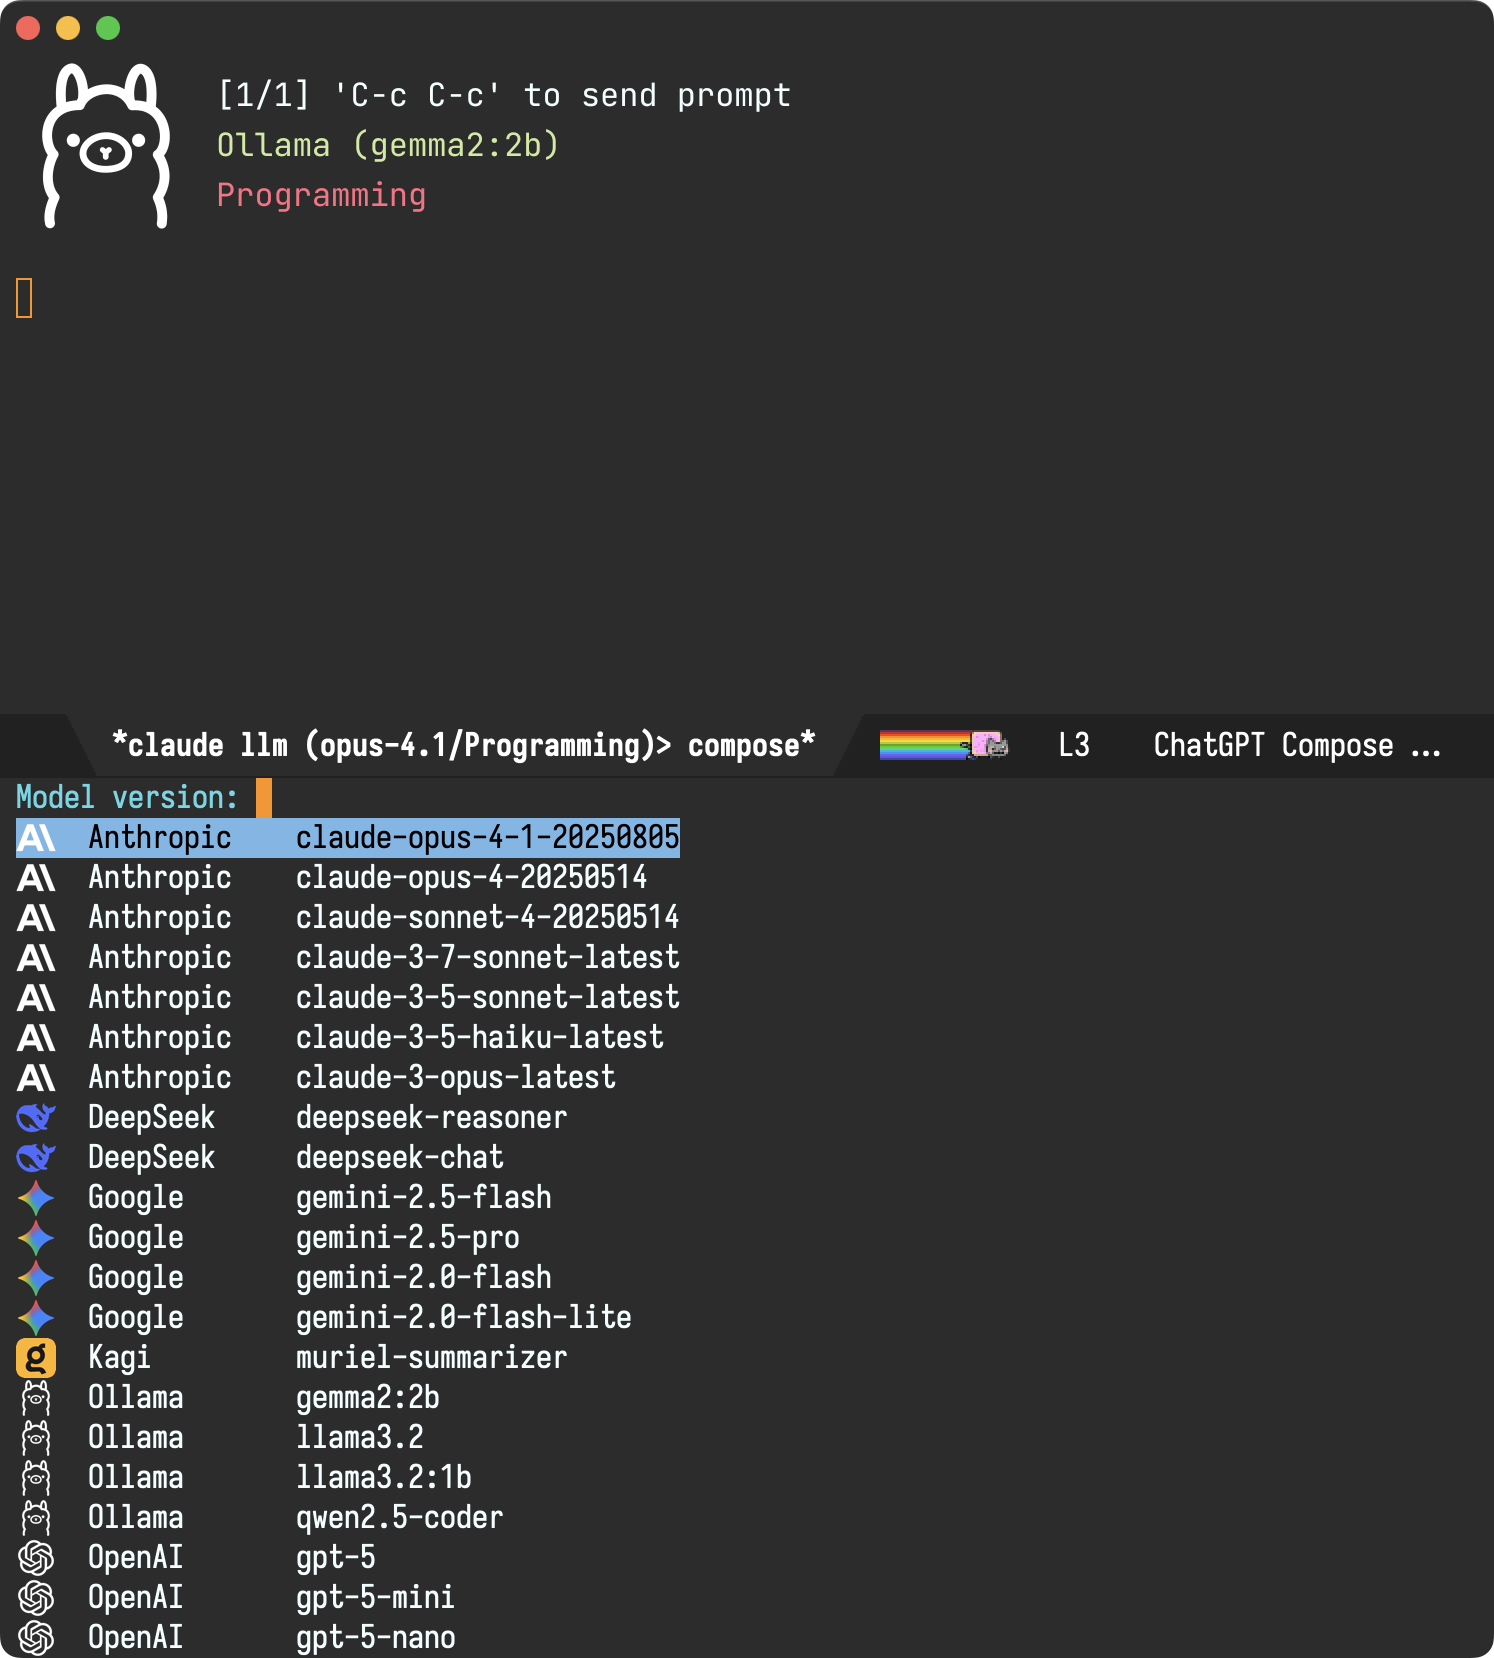Click Anthropic icon beside claude-opus-4-20250514
The width and height of the screenshot is (1494, 1658).
[x=36, y=877]
